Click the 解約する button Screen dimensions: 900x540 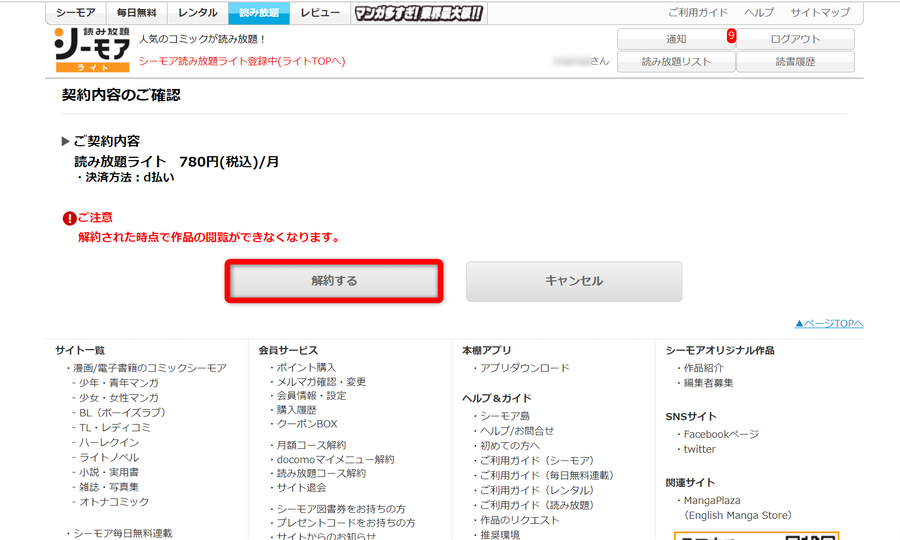[x=334, y=281]
